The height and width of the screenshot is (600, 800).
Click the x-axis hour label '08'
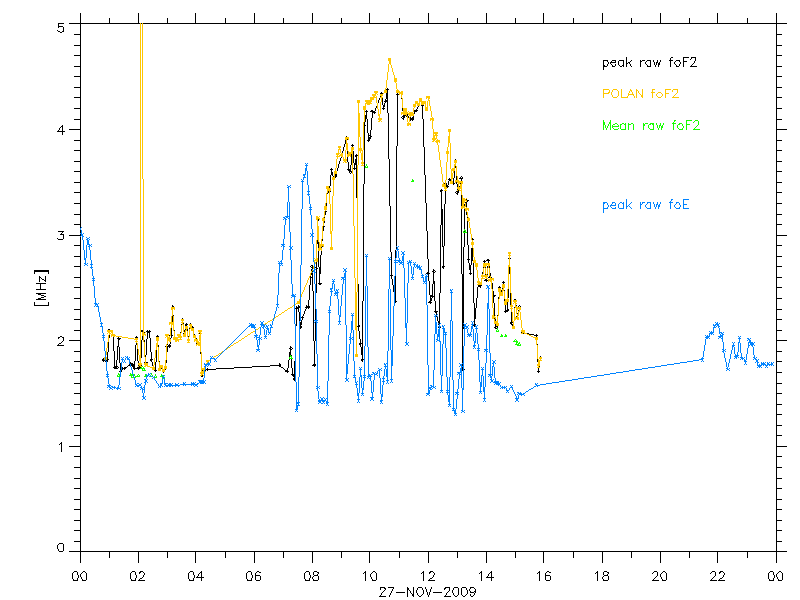coord(312,577)
